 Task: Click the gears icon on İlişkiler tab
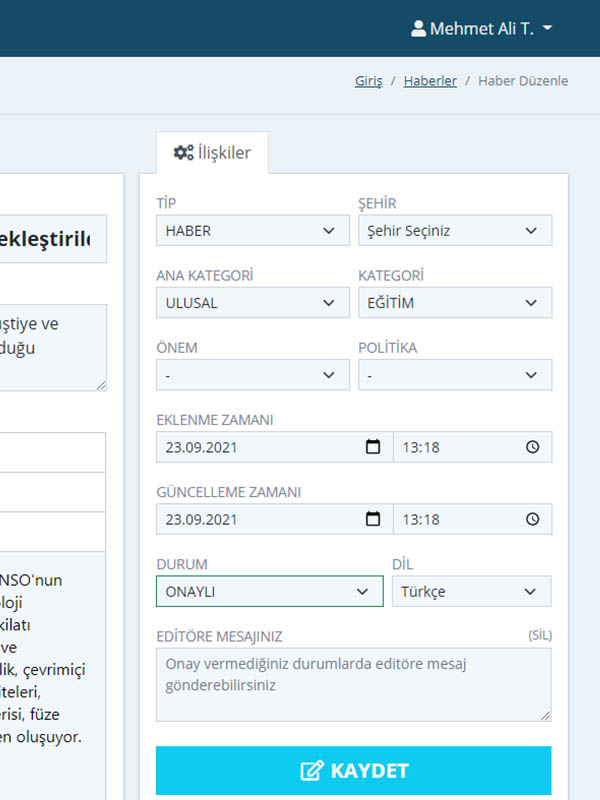[183, 153]
